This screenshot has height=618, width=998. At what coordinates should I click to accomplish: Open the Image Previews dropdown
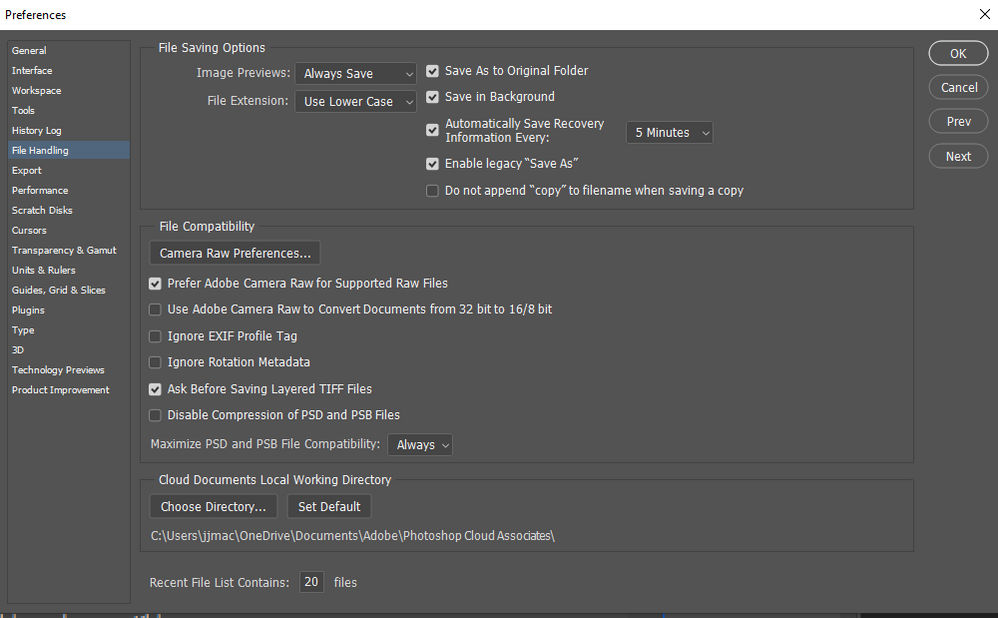pyautogui.click(x=355, y=73)
